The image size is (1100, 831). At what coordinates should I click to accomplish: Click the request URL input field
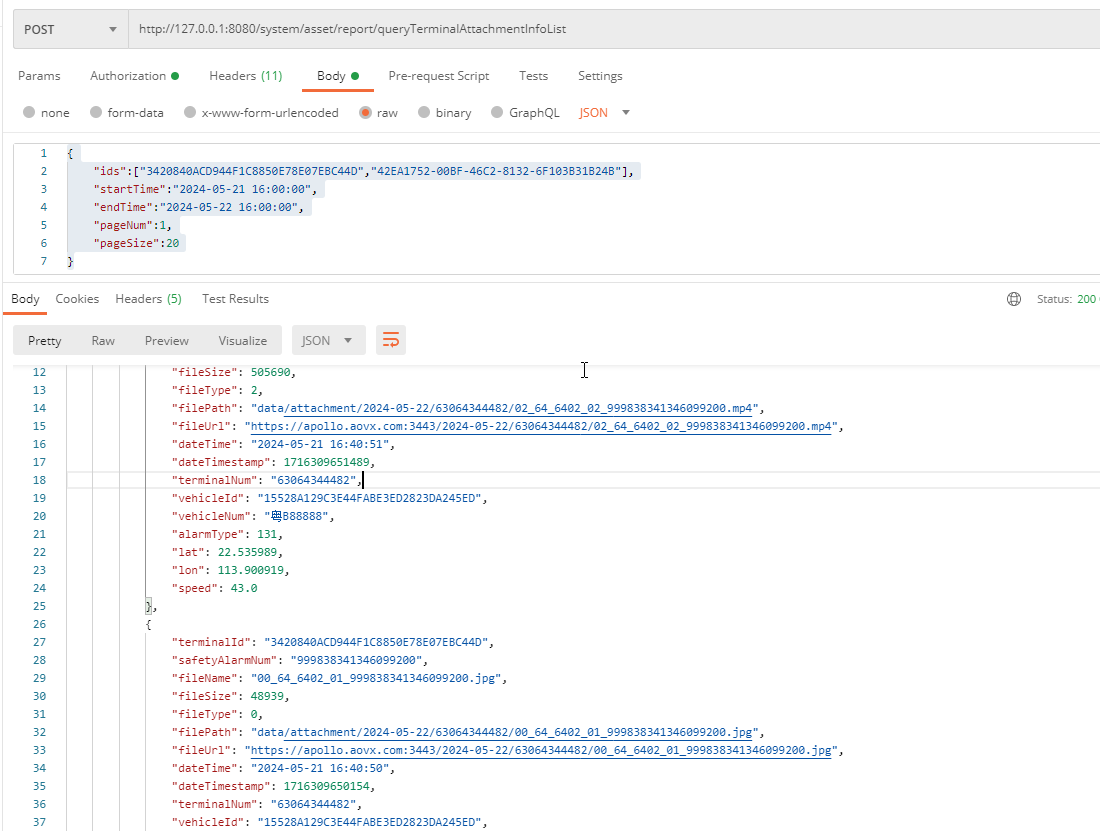[x=600, y=29]
